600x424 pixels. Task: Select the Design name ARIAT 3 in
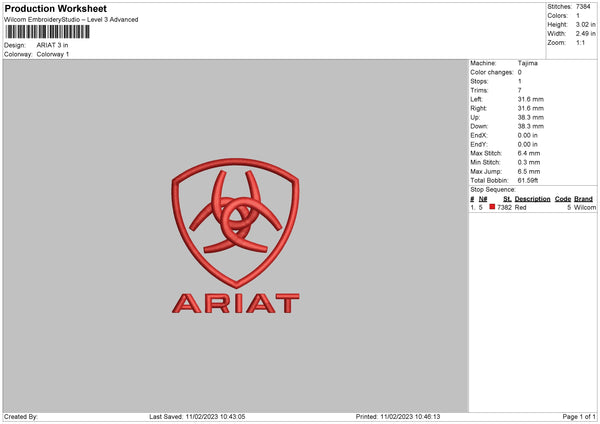[x=54, y=45]
